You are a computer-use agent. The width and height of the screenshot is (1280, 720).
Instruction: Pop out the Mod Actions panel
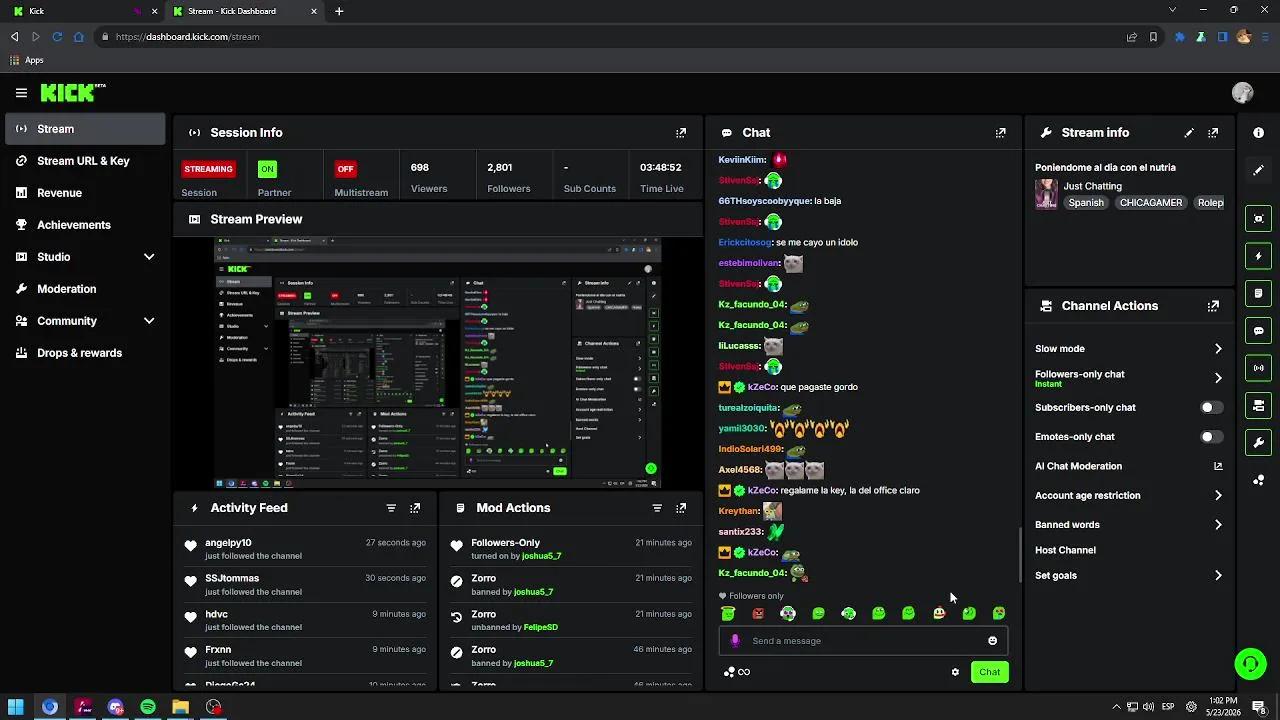click(x=681, y=508)
